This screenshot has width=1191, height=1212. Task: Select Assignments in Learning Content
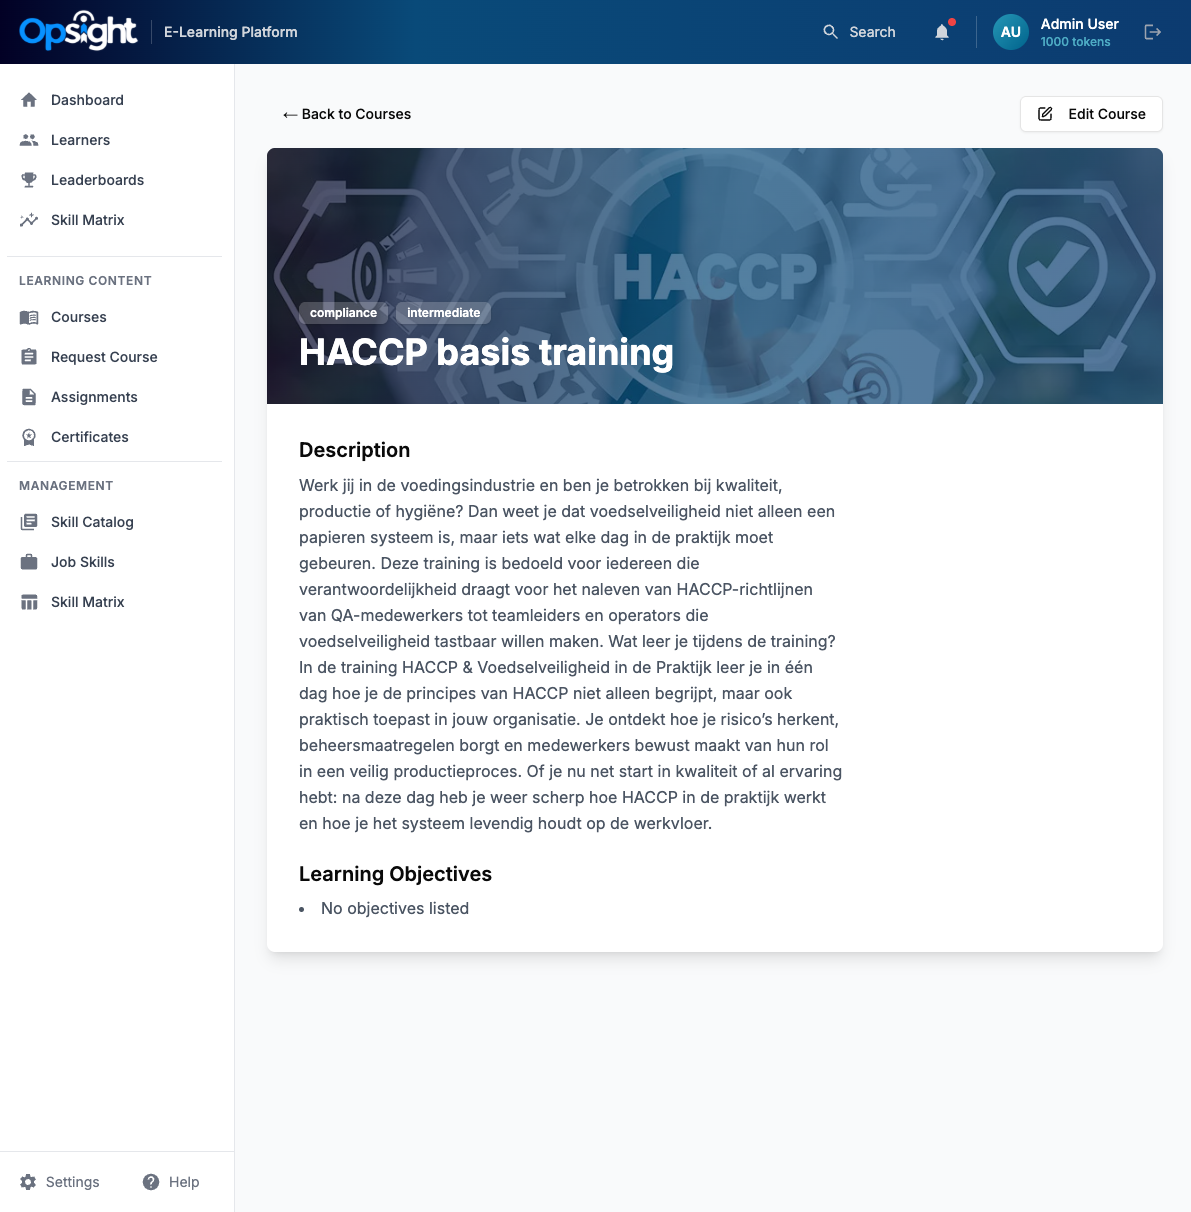pyautogui.click(x=94, y=397)
